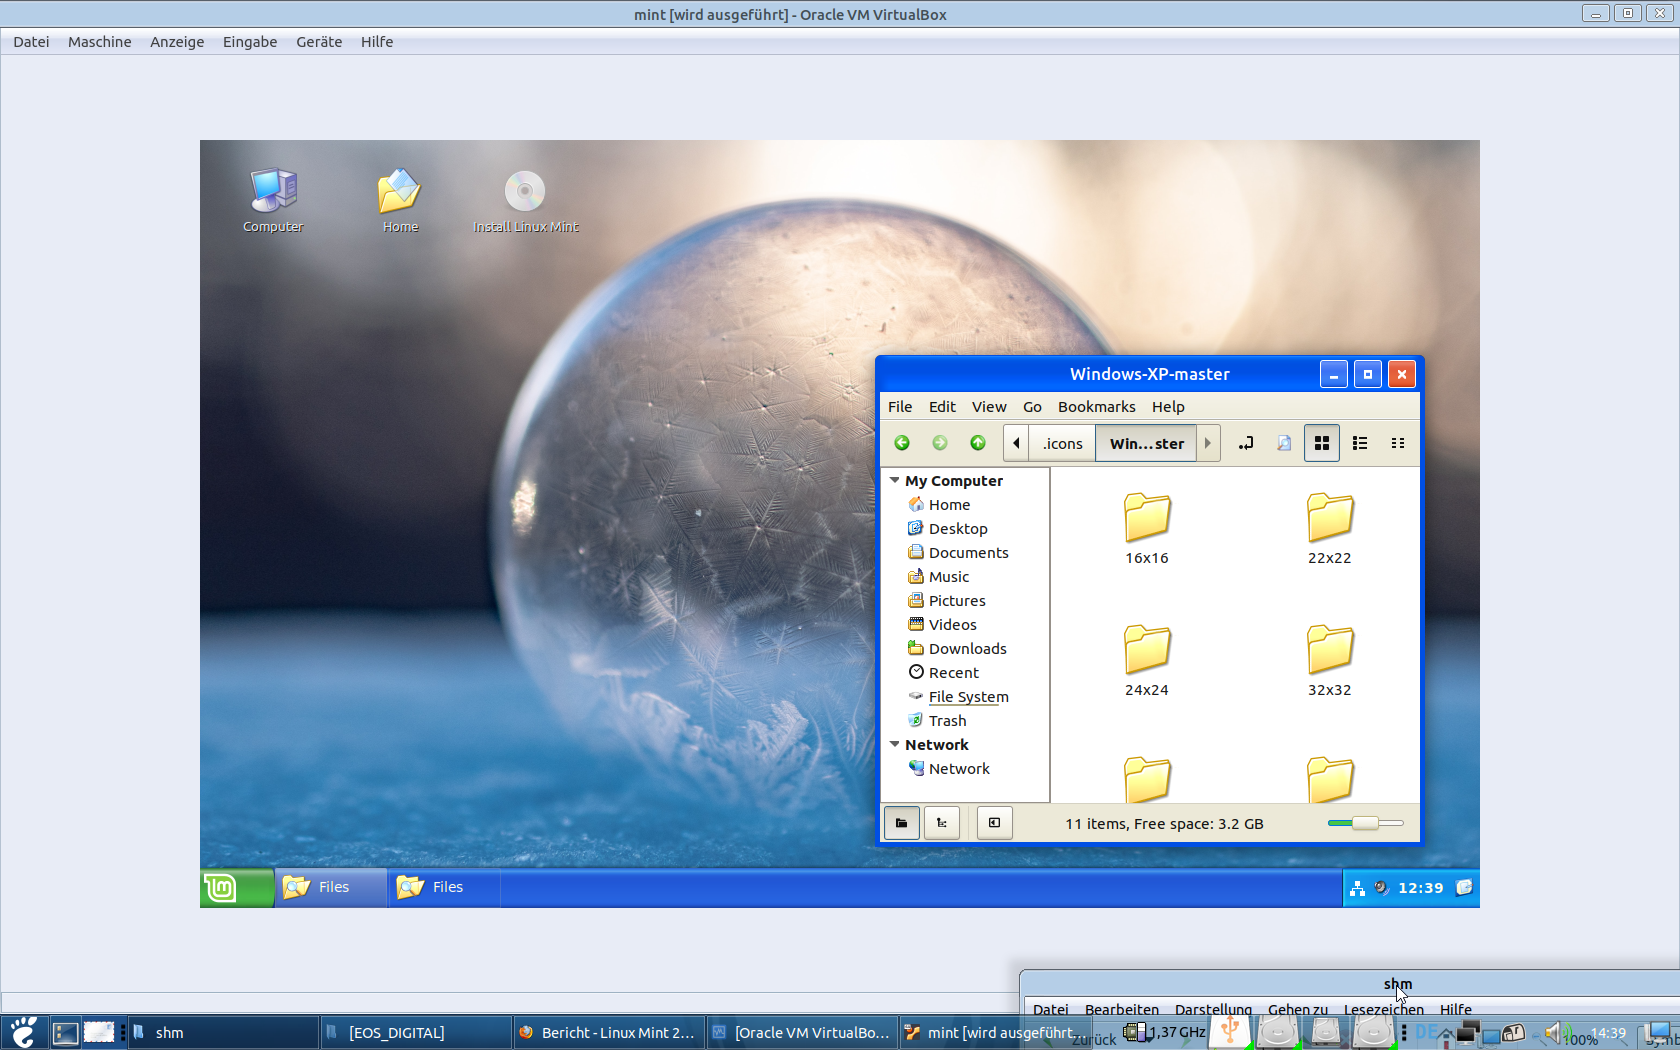Select the Home desktop icon
1680x1050 pixels.
[400, 200]
